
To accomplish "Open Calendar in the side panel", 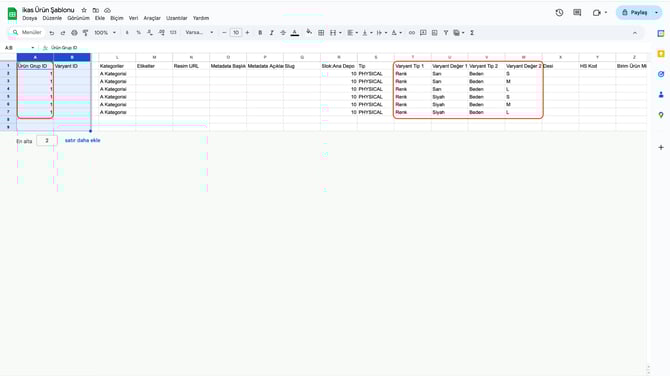I will tap(661, 33).
